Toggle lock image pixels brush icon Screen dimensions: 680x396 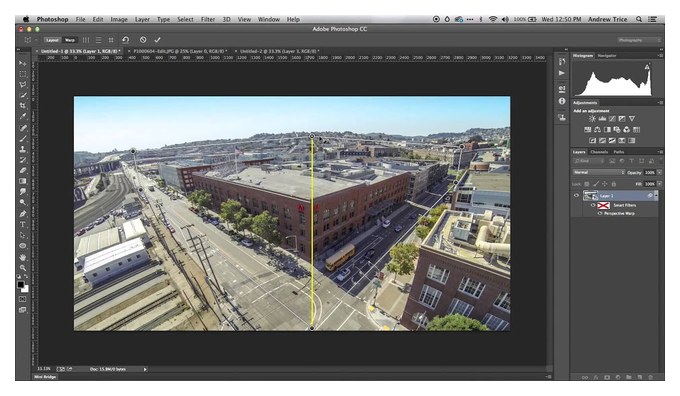coord(596,184)
